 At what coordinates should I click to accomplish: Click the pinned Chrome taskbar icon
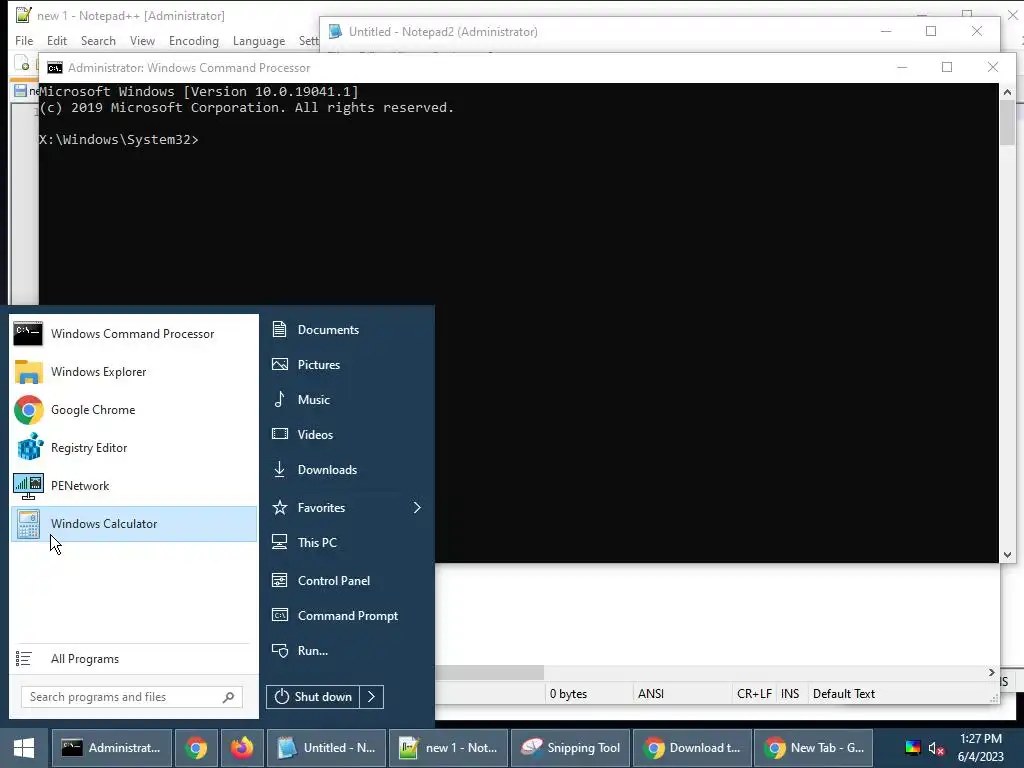(196, 748)
